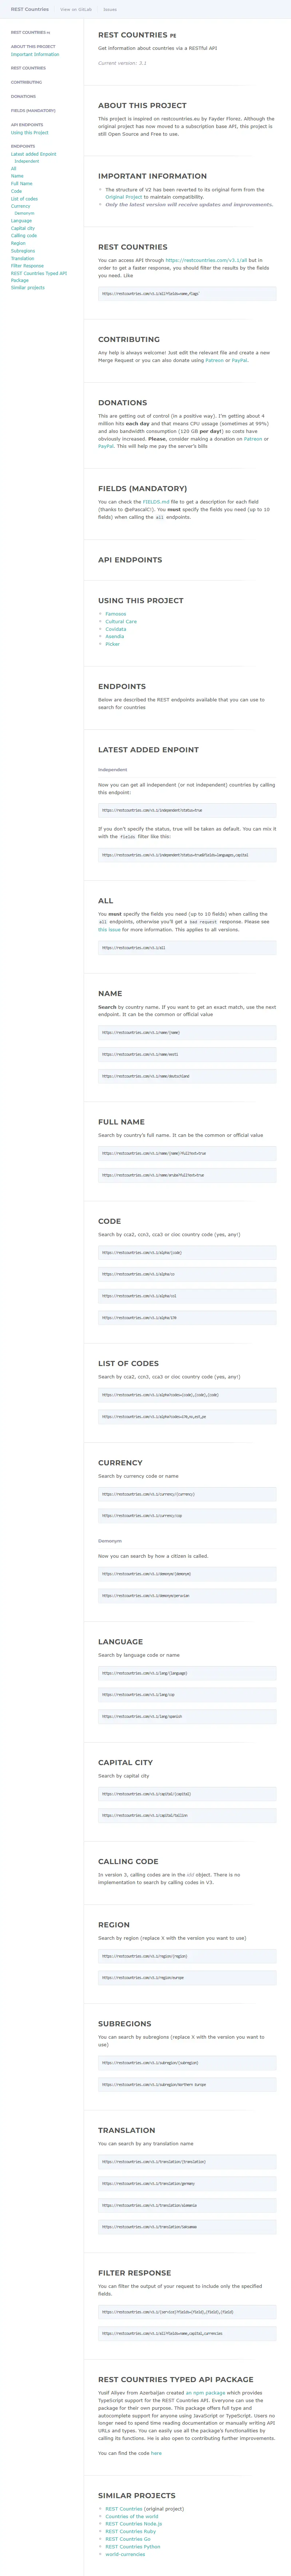Open 'Language' sidebar link

(22, 221)
